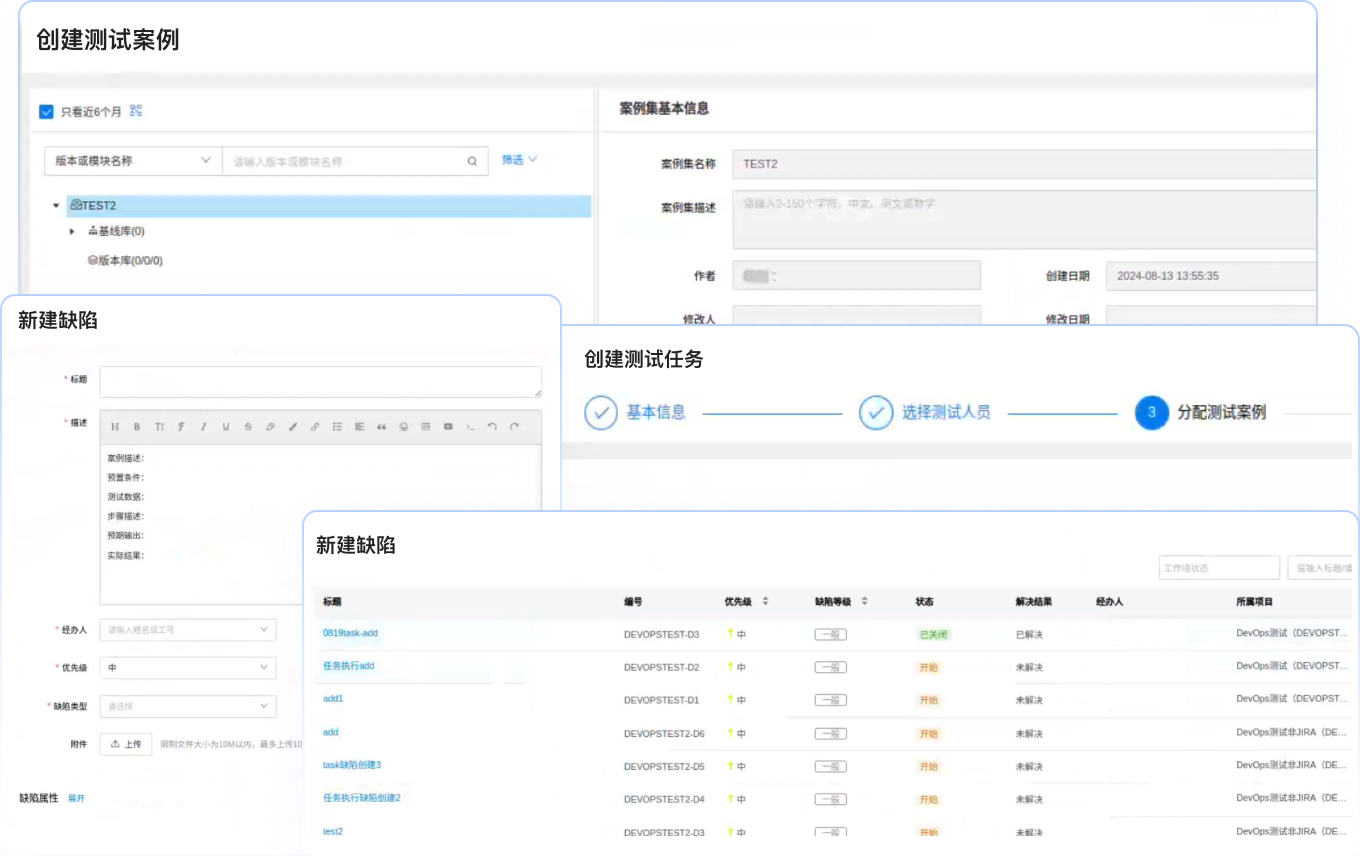Click 基本信息 step label
The width and height of the screenshot is (1360, 856).
click(656, 412)
